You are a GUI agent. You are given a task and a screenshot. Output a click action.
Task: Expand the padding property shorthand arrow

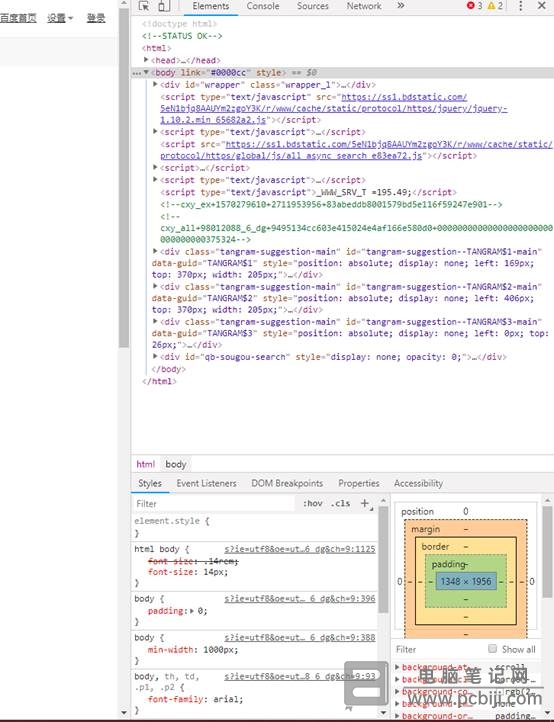(192, 611)
